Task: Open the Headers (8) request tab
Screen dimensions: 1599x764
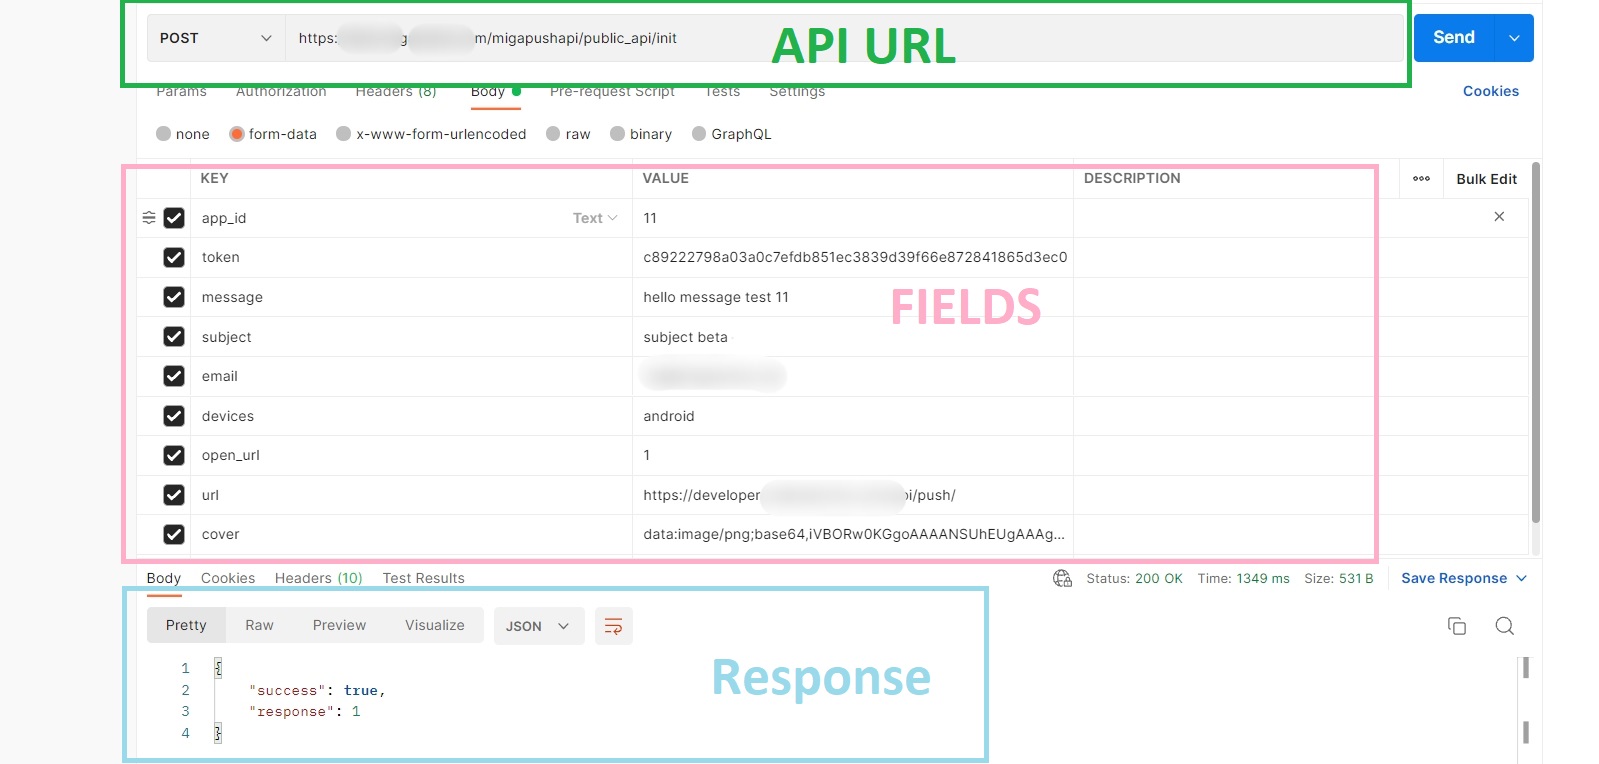Action: pyautogui.click(x=396, y=91)
